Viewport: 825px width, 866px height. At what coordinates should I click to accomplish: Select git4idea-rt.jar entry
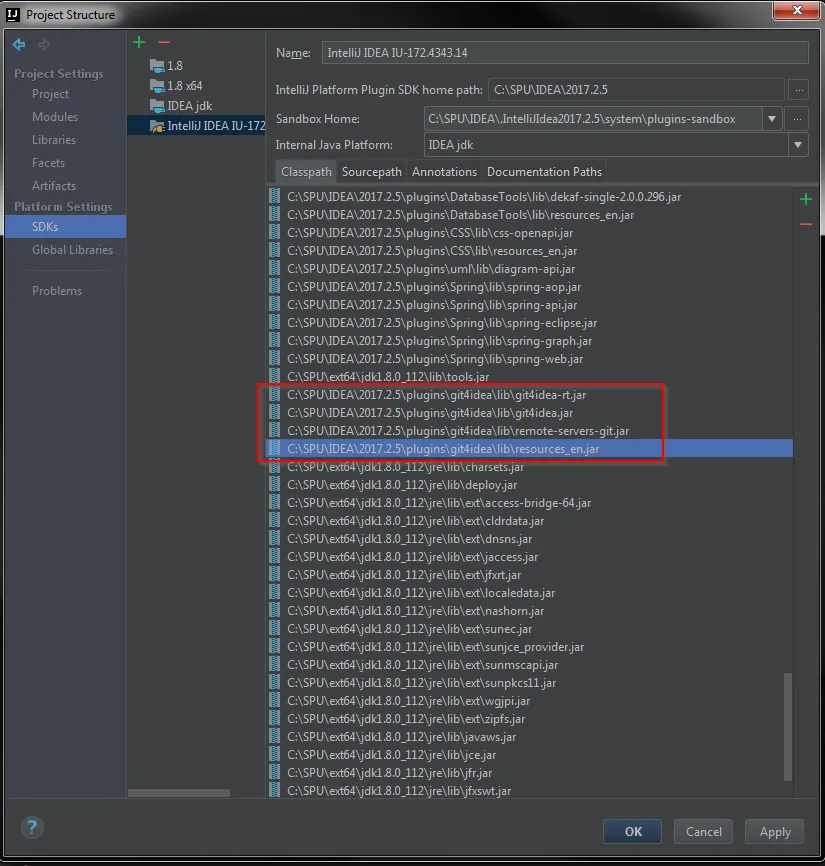[x=530, y=395]
